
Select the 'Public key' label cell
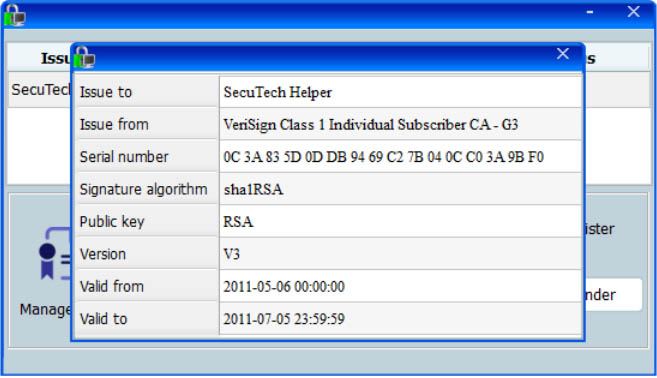click(x=146, y=222)
